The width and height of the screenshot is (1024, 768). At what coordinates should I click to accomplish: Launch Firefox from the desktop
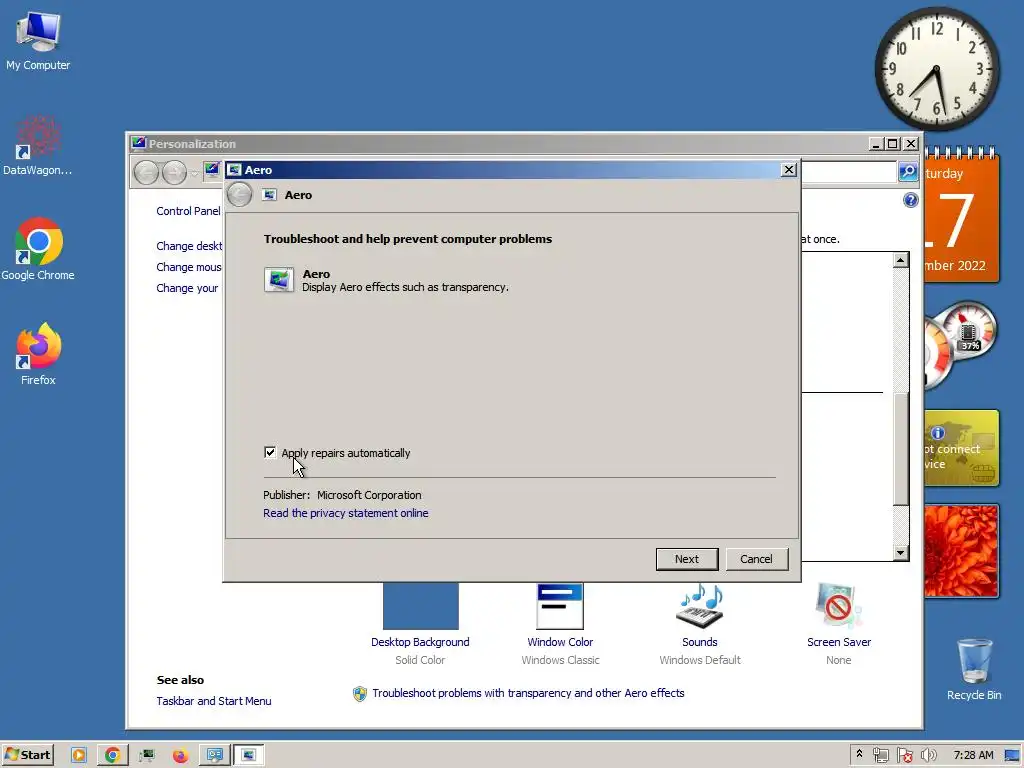[39, 353]
